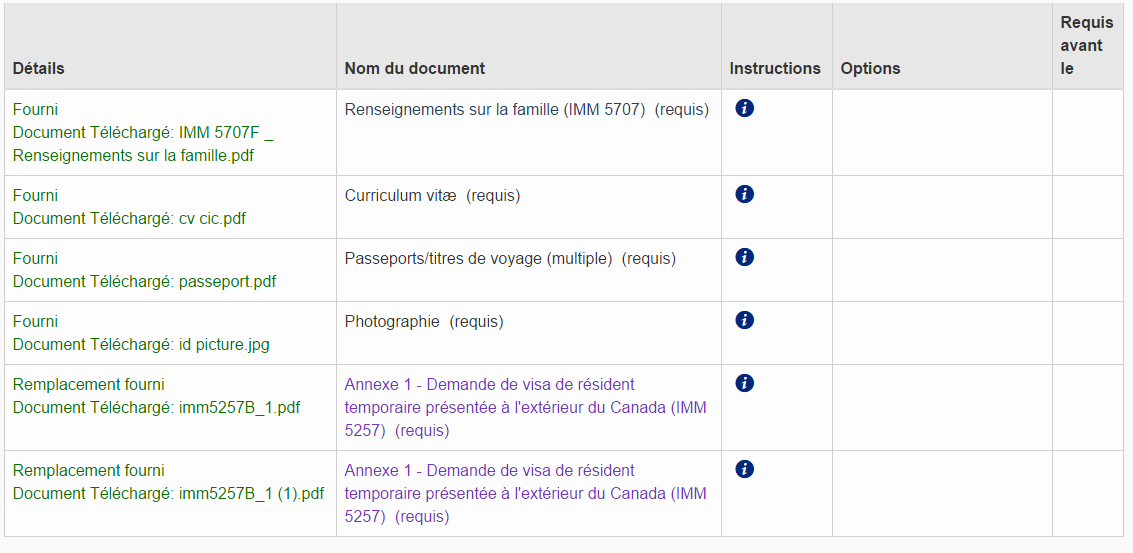Image resolution: width=1133 pixels, height=553 pixels.
Task: Click info icon beside imm5257B_1 (1).pdf row
Action: coord(744,470)
